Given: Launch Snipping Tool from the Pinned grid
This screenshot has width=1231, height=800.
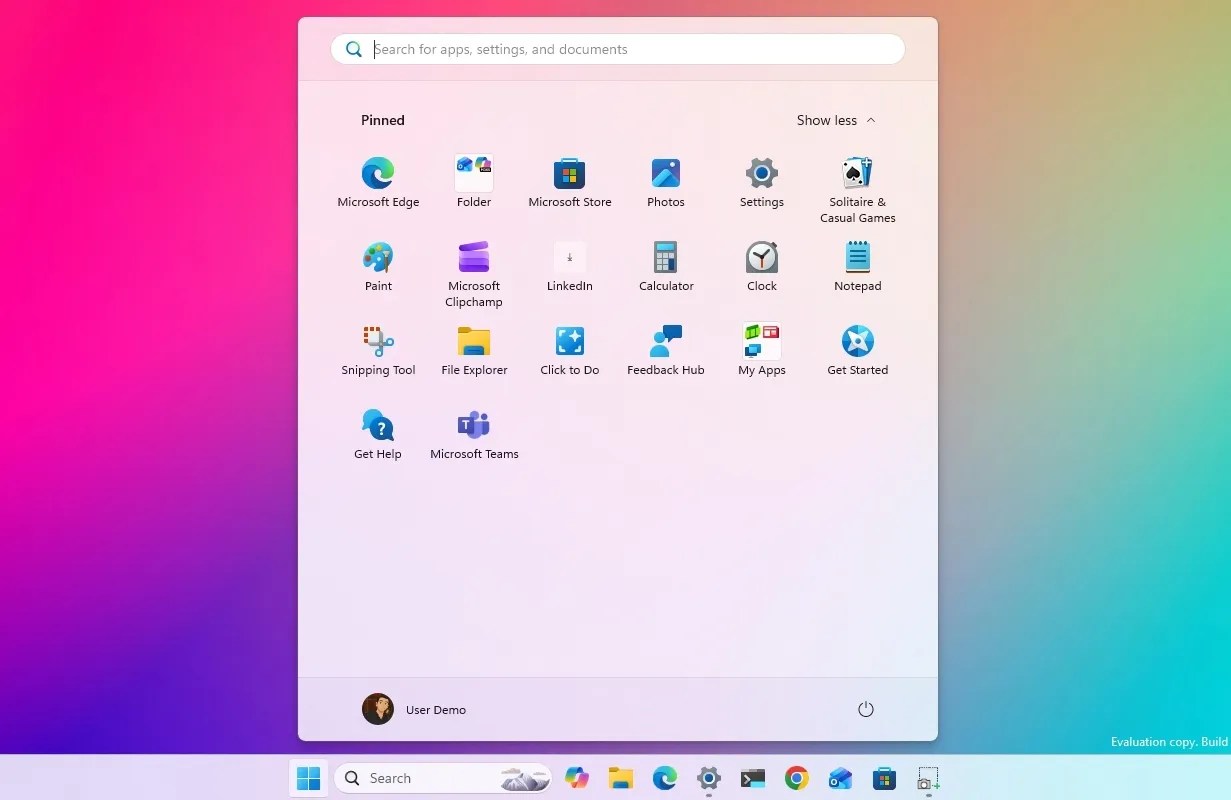Looking at the screenshot, I should pos(378,350).
